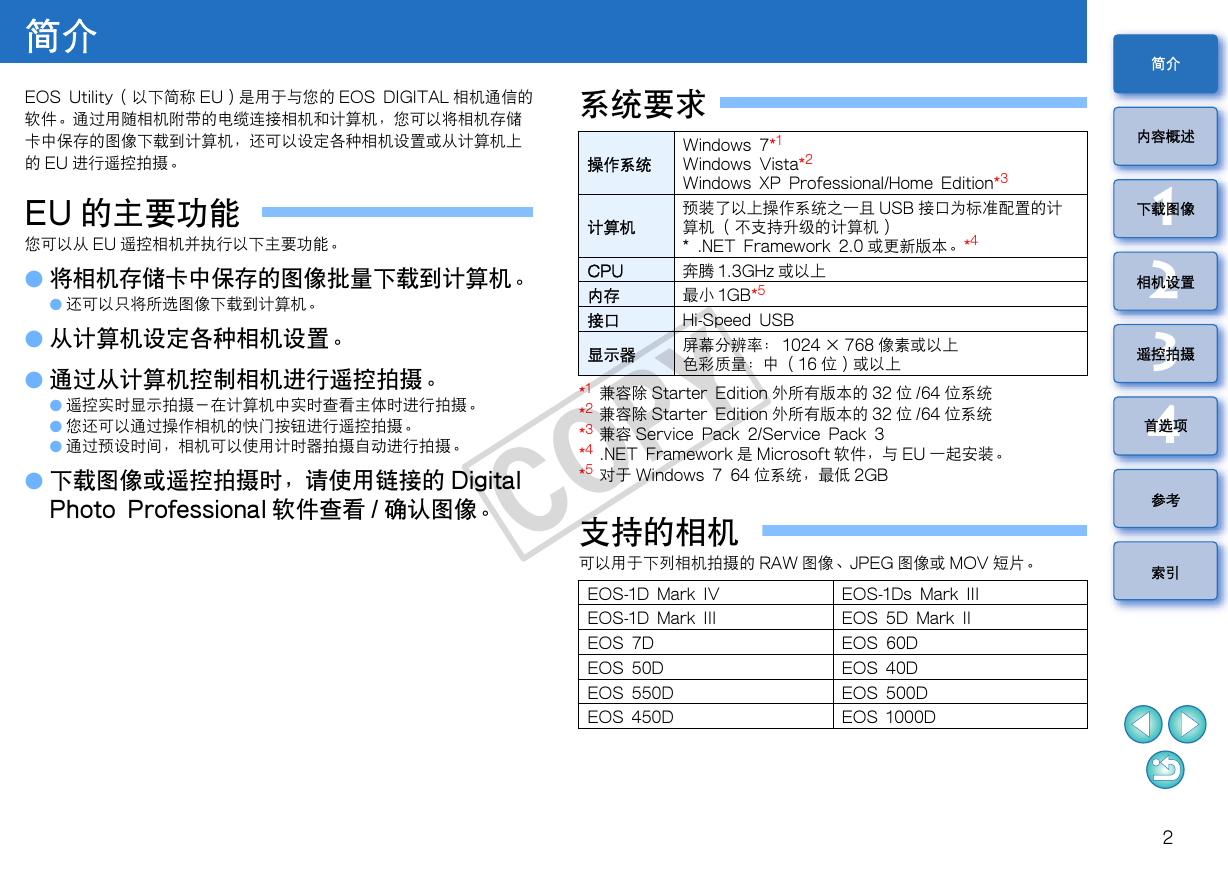Select the 计算机 row header

[x=627, y=227]
